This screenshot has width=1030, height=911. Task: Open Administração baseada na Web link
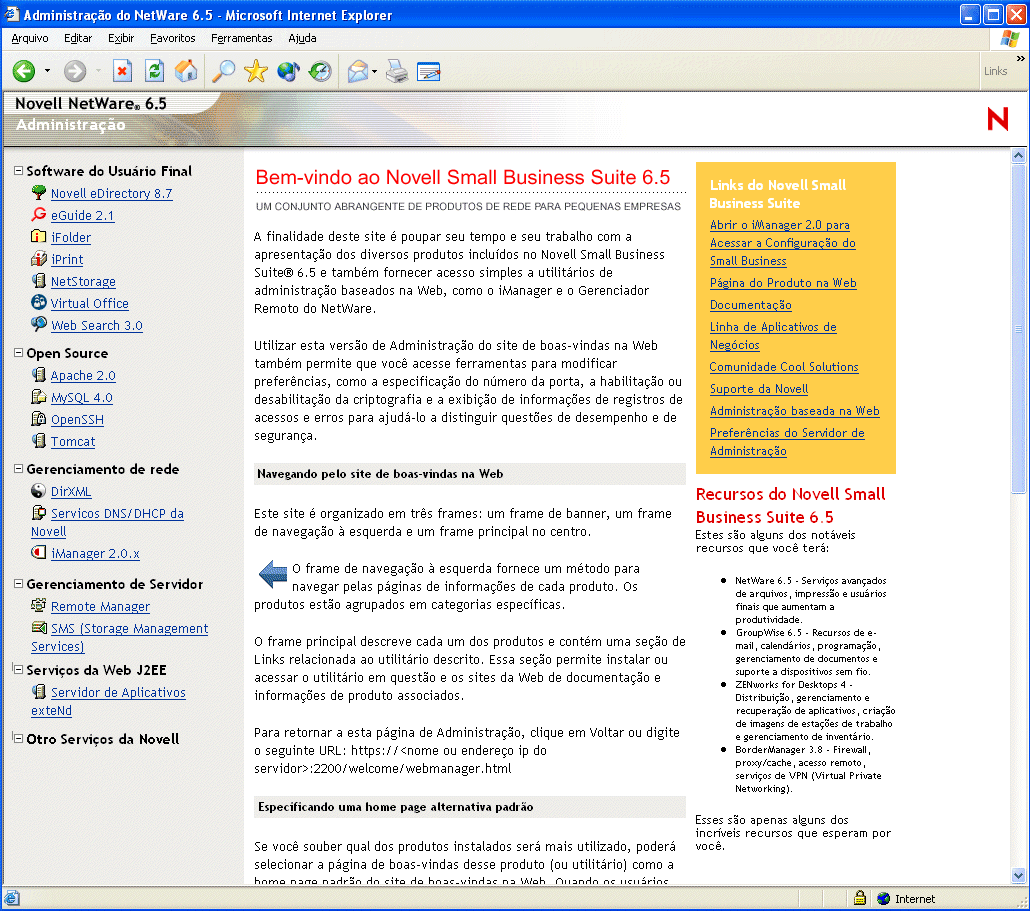[x=794, y=411]
